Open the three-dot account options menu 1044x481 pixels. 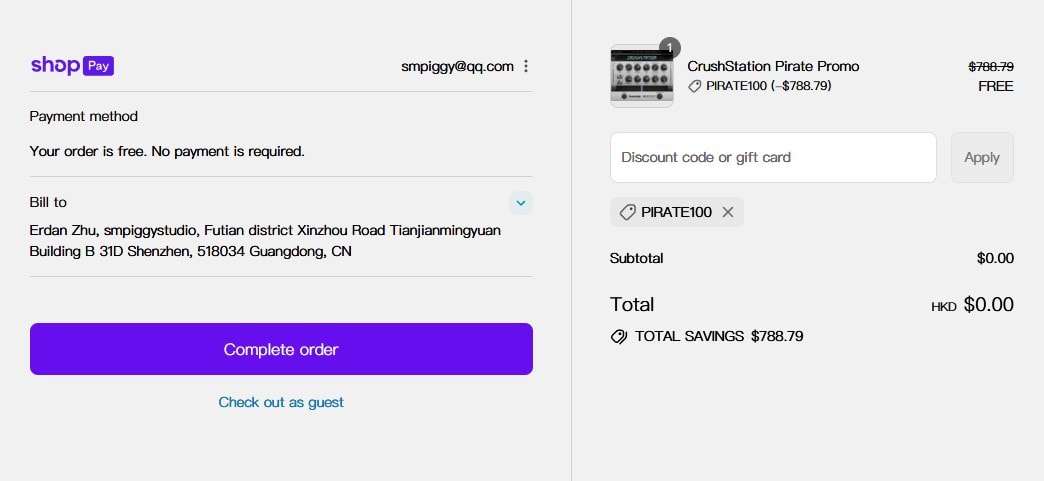tap(526, 66)
